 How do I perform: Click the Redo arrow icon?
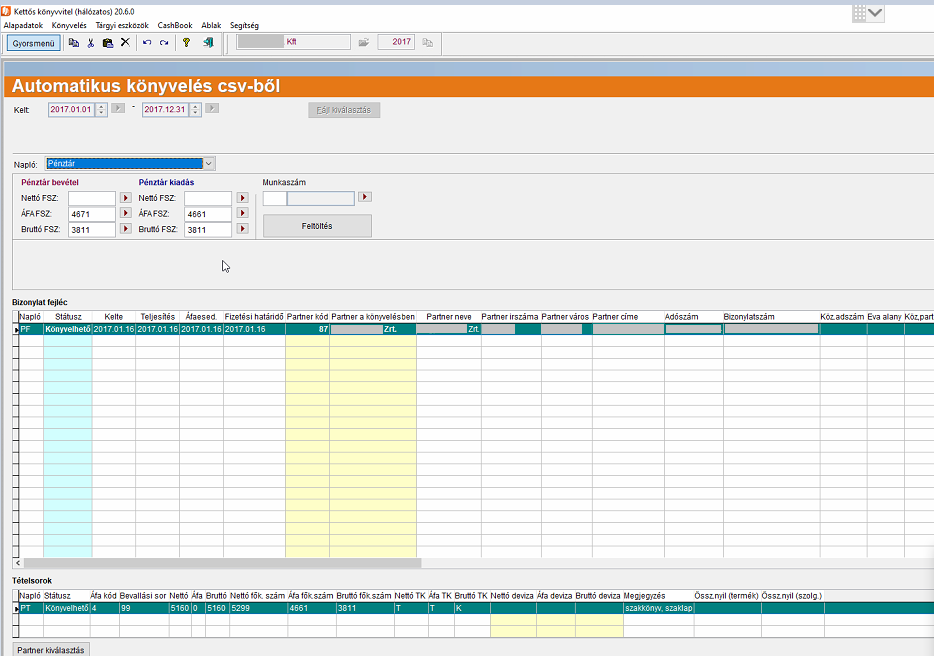pos(164,43)
